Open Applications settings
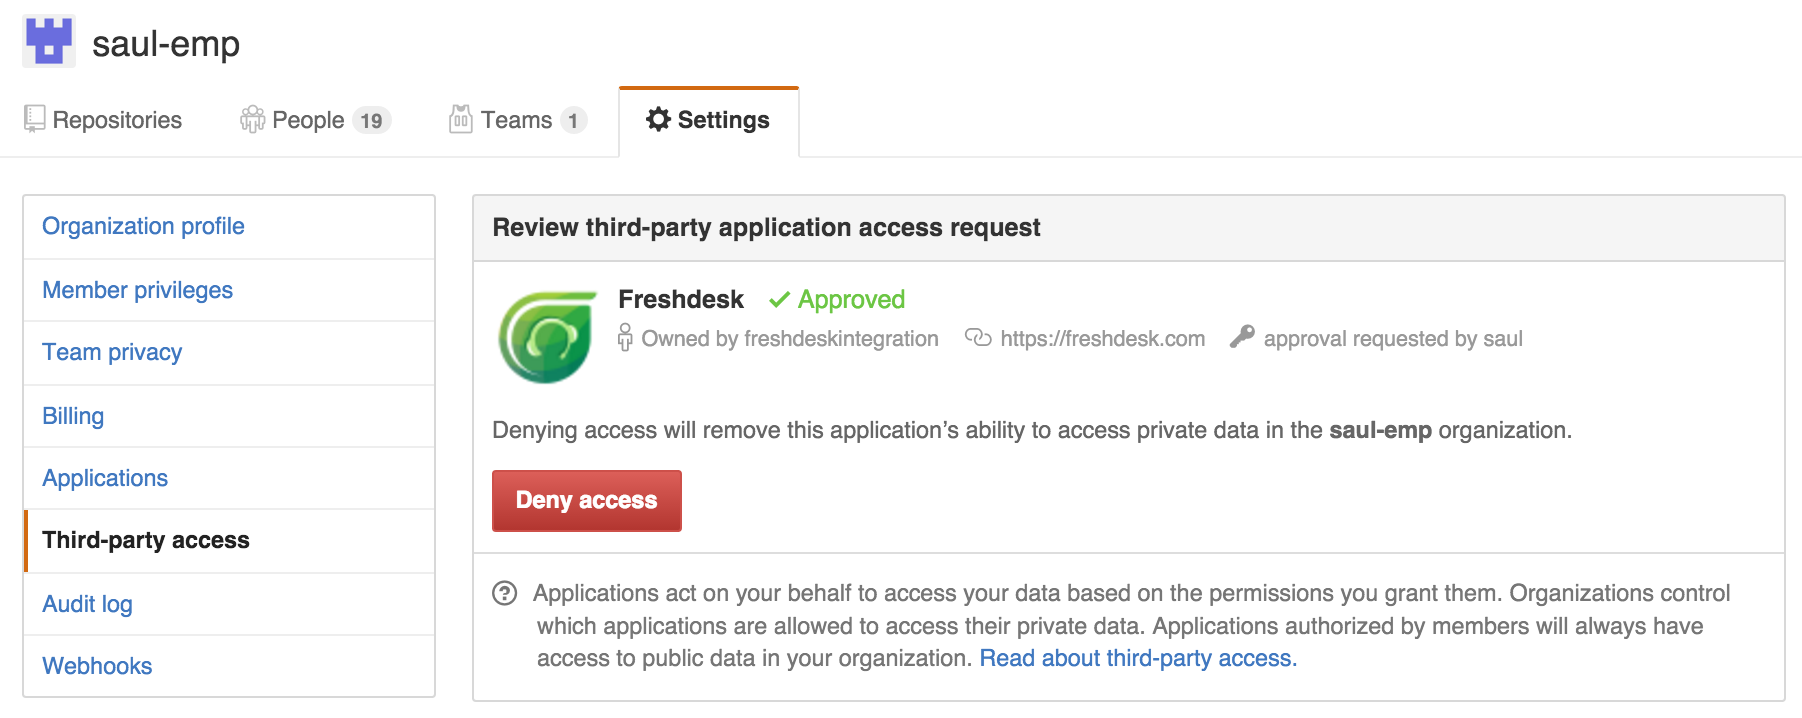The height and width of the screenshot is (718, 1802). click(x=229, y=478)
